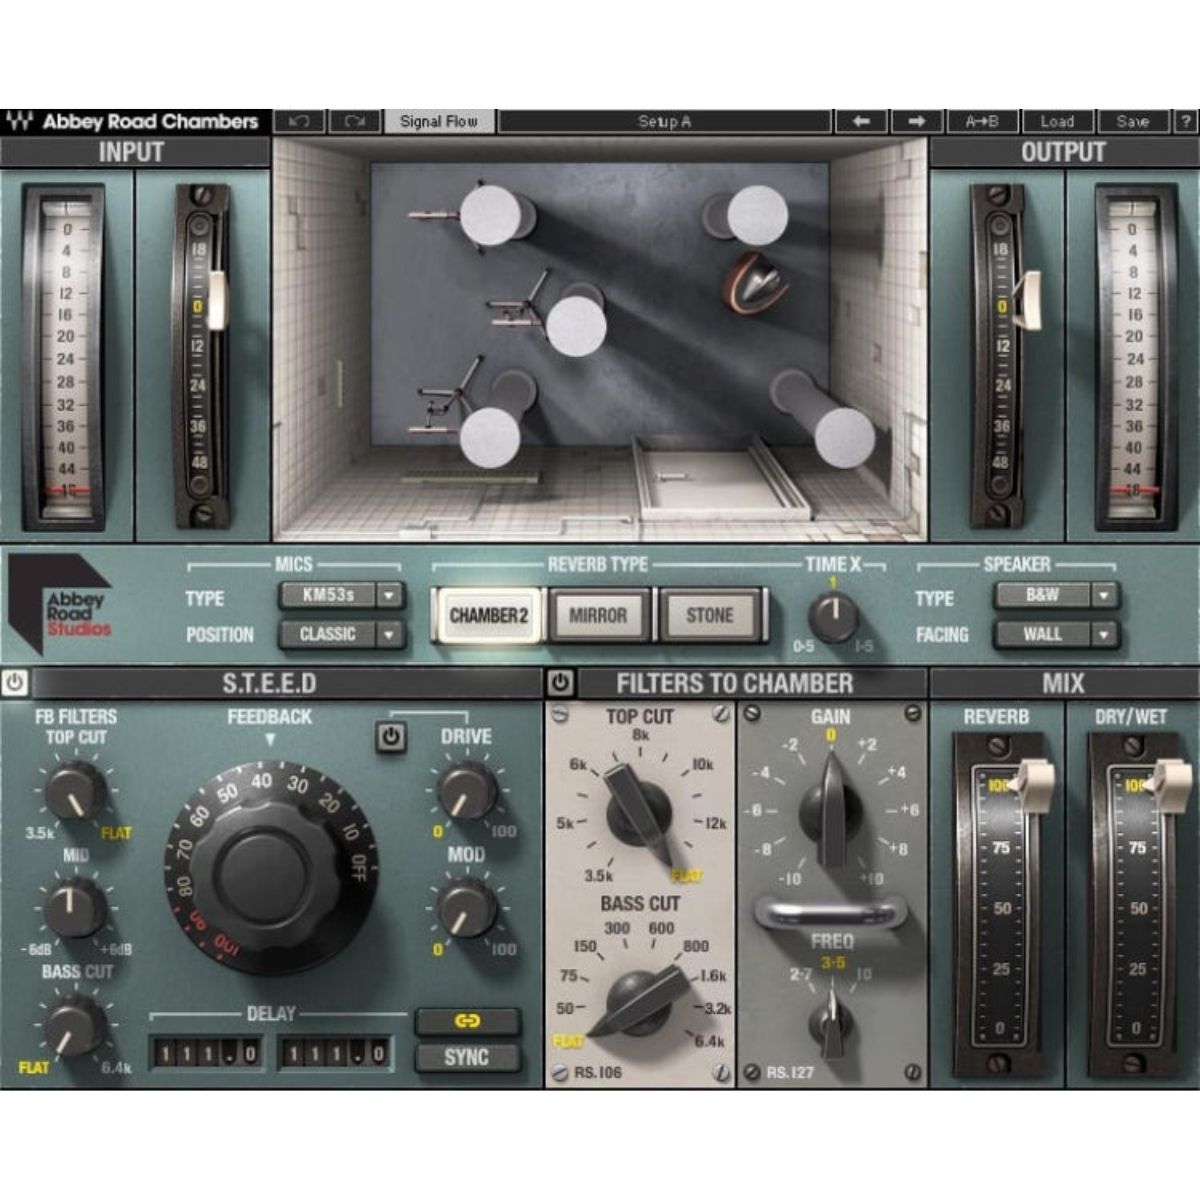
Task: Select the Mirror reverb type
Action: 598,615
